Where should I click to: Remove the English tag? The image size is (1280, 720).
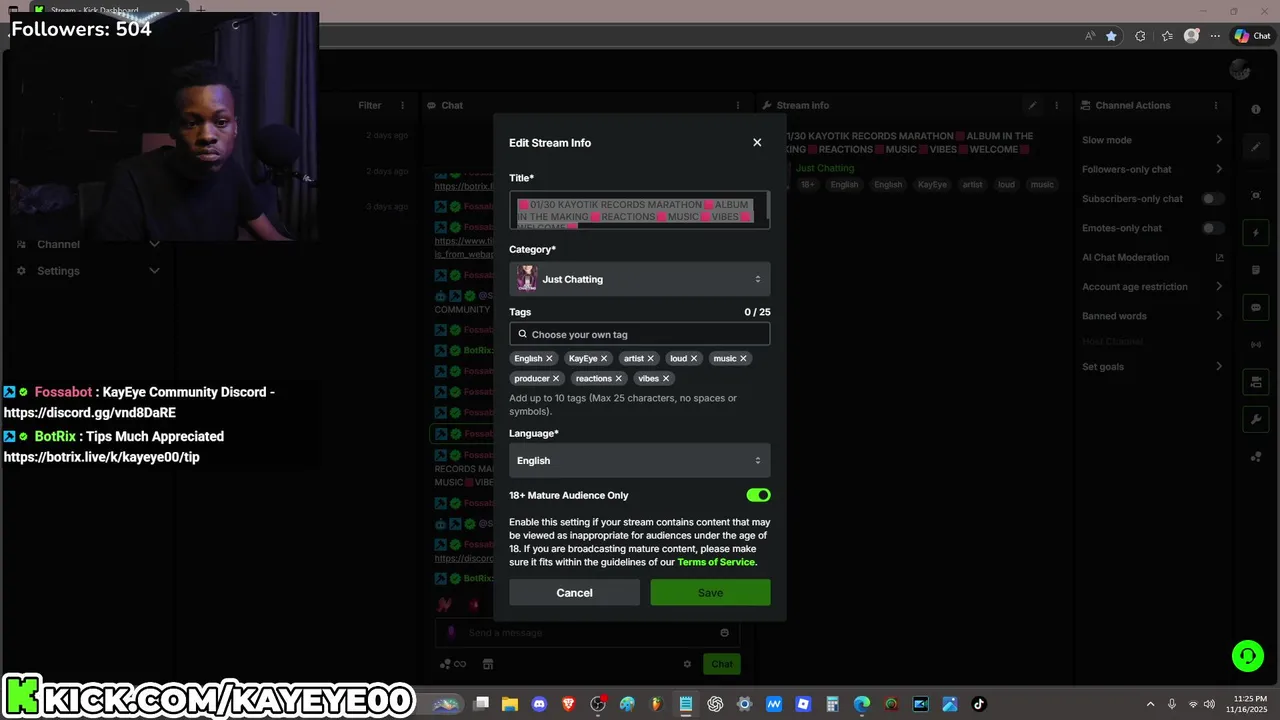(x=549, y=358)
